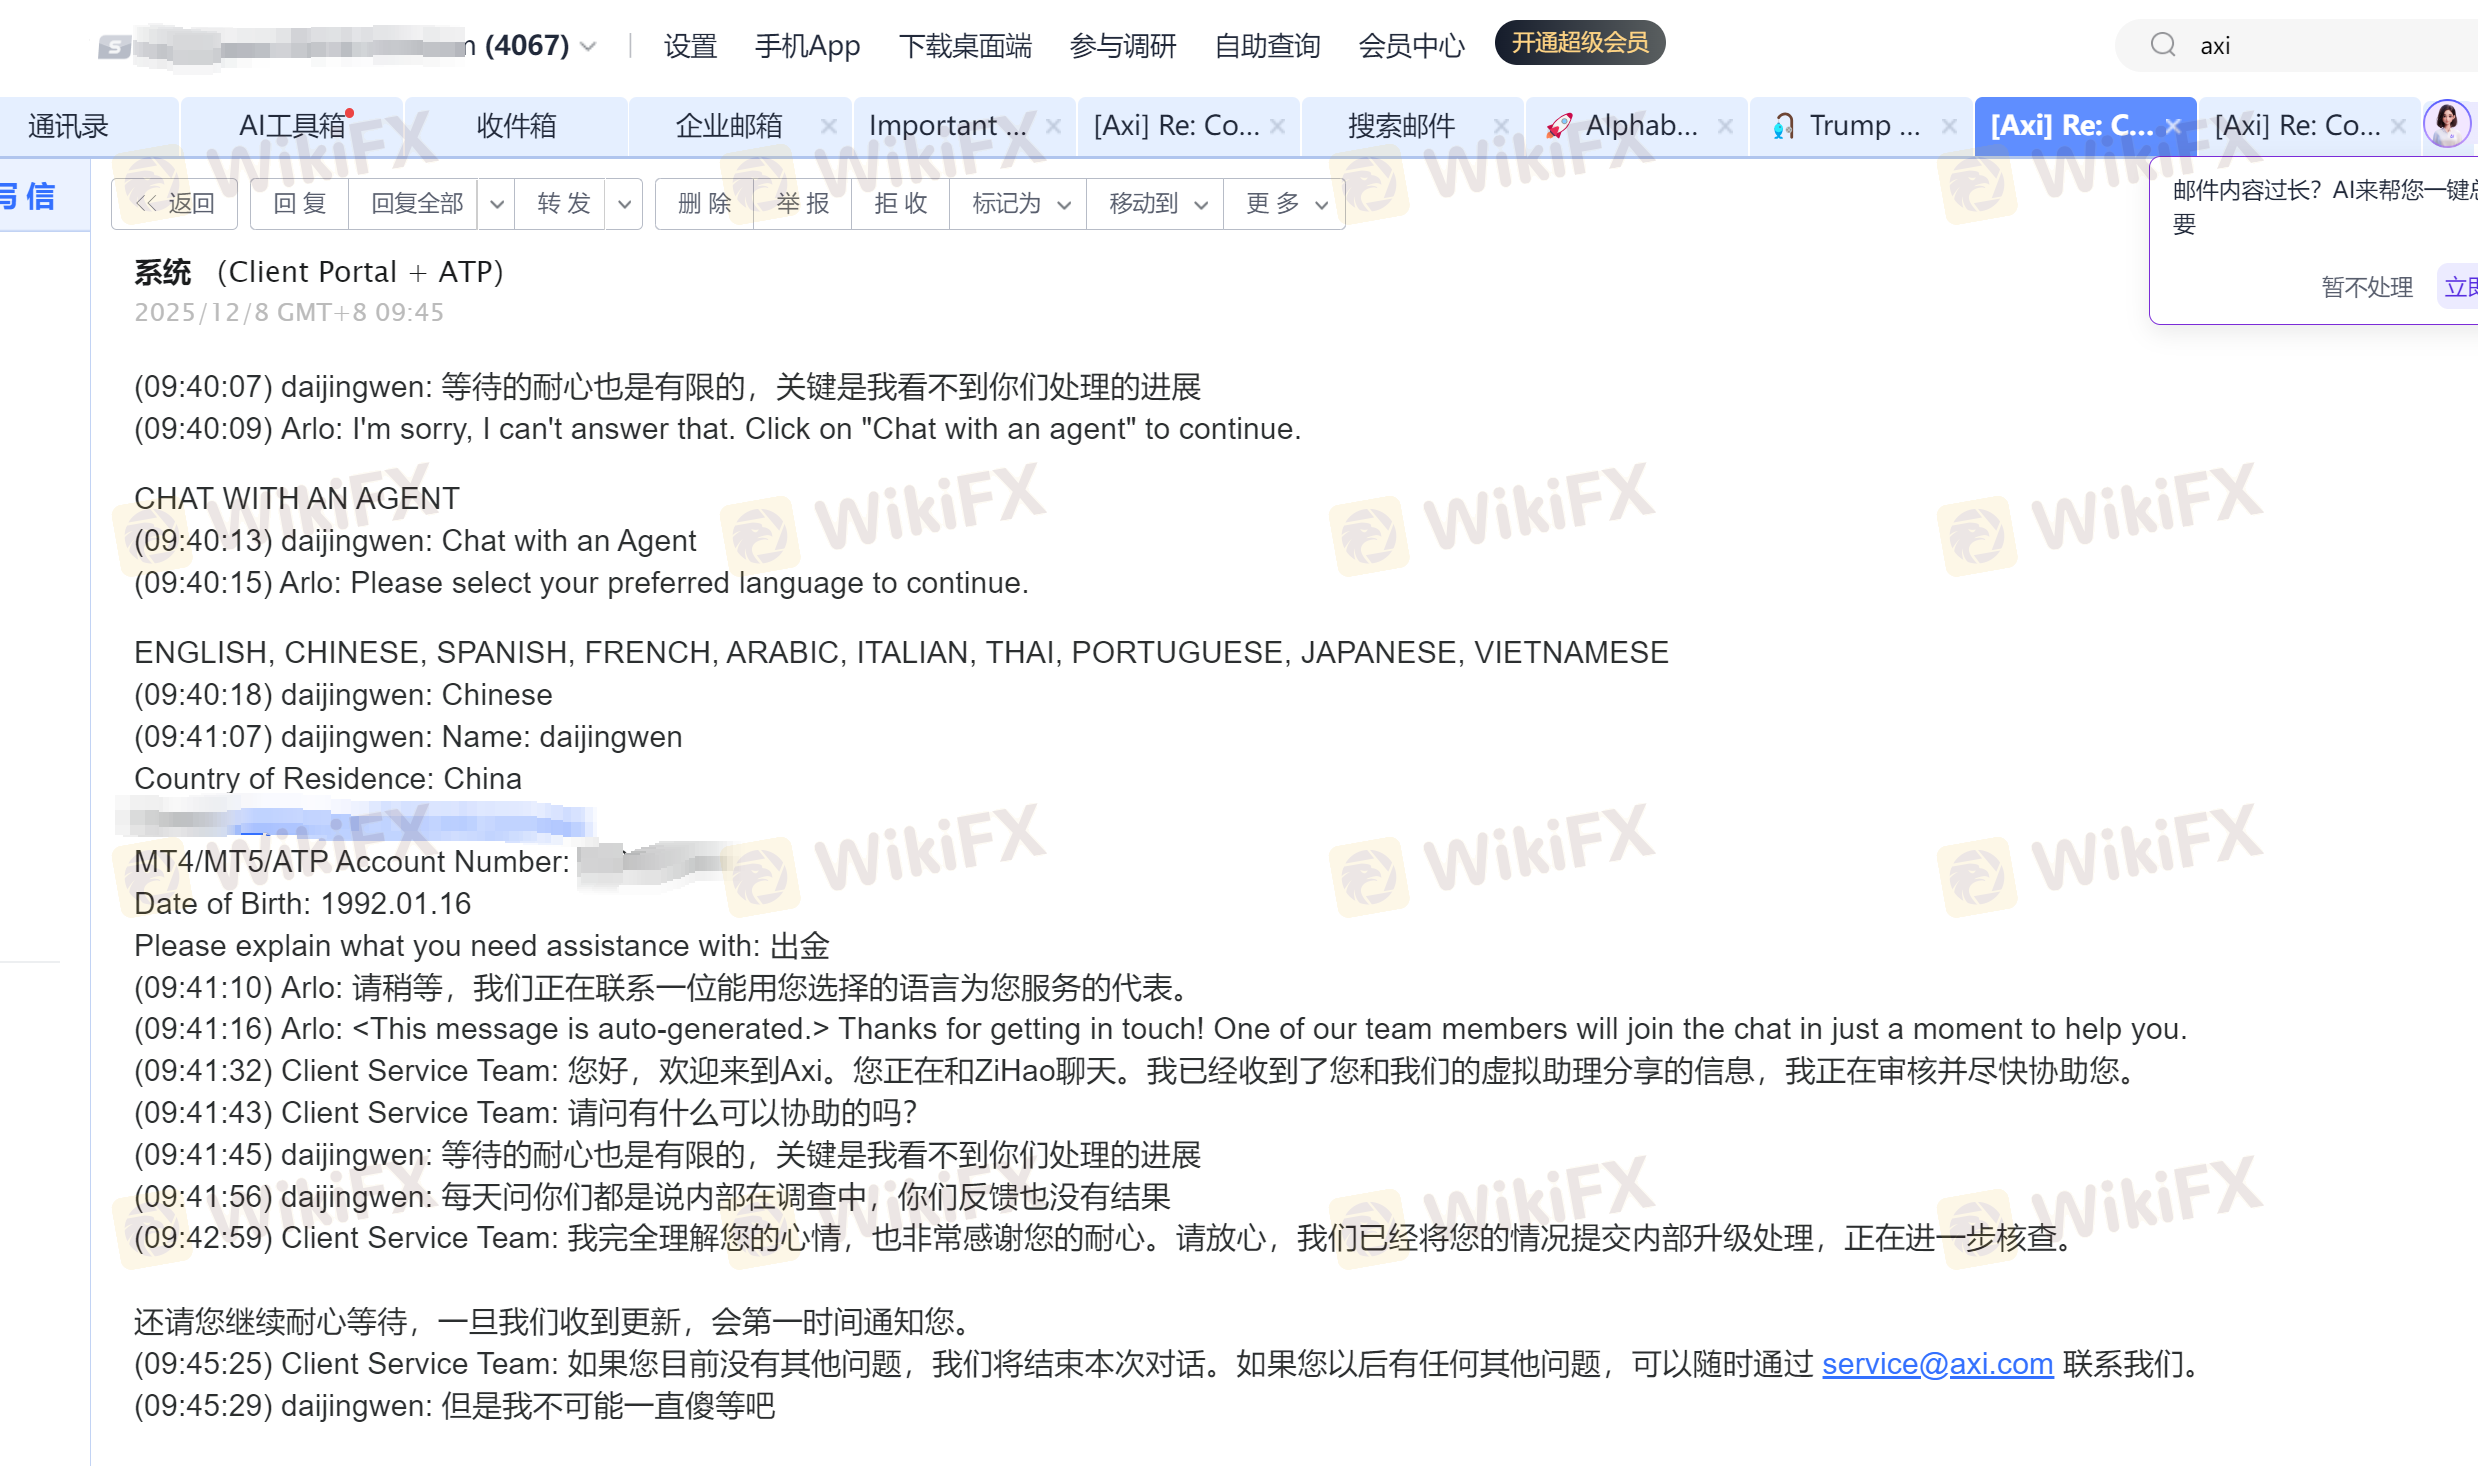Viewport: 2478px width, 1466px height.
Task: Open the service@axi.com link
Action: 1937,1364
